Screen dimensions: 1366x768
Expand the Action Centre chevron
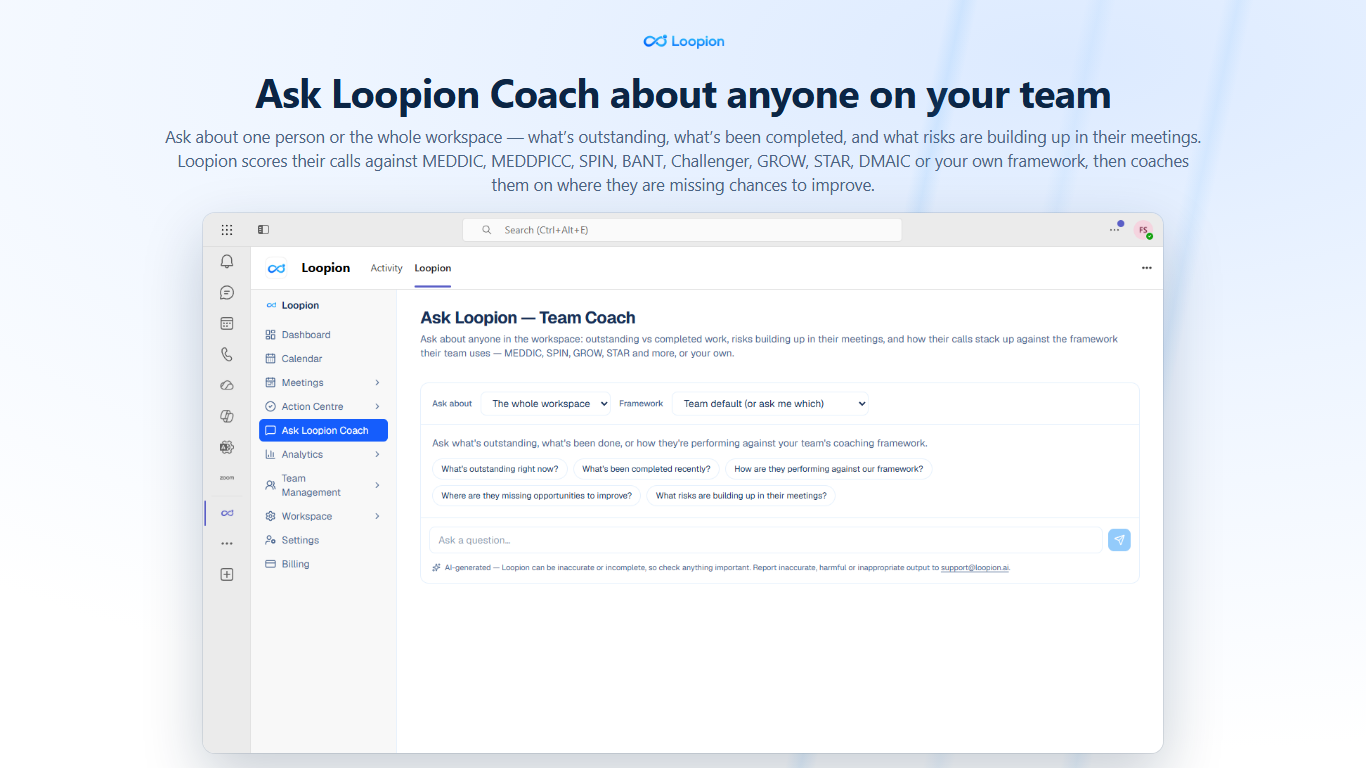(377, 407)
